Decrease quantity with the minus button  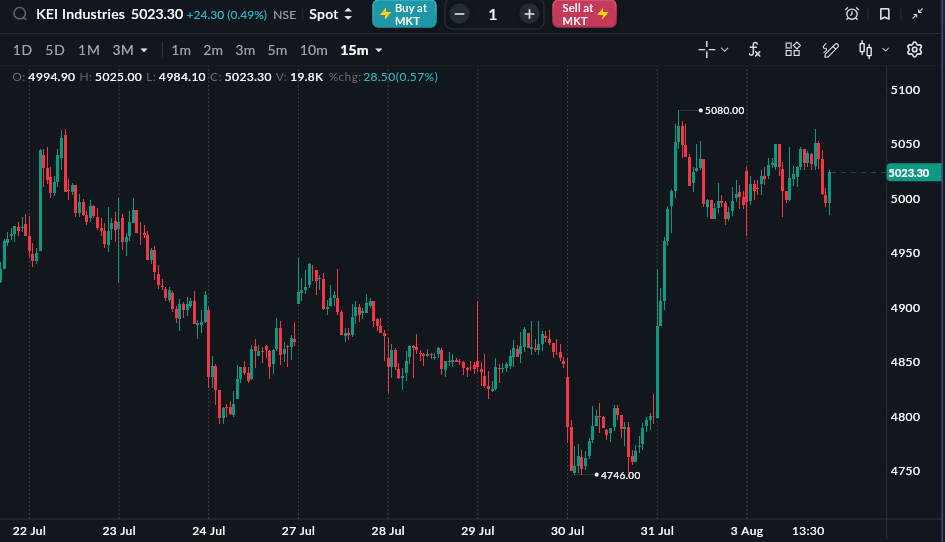[x=459, y=14]
